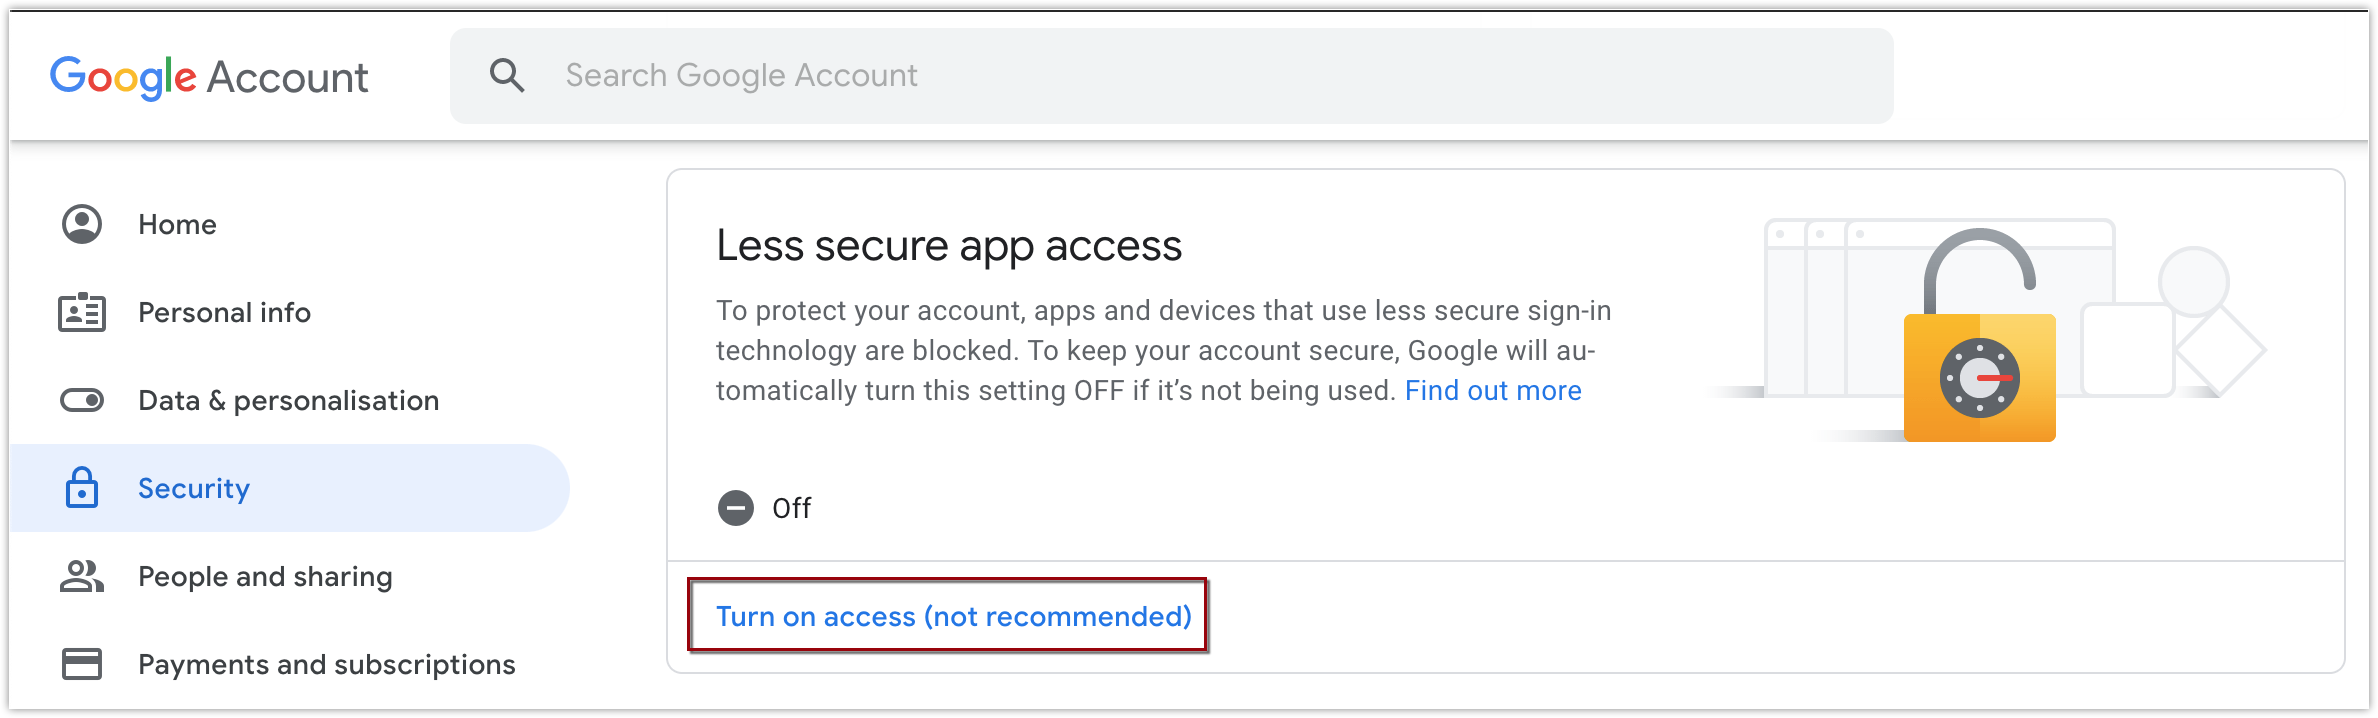Click the Personal info ID card icon

click(82, 313)
